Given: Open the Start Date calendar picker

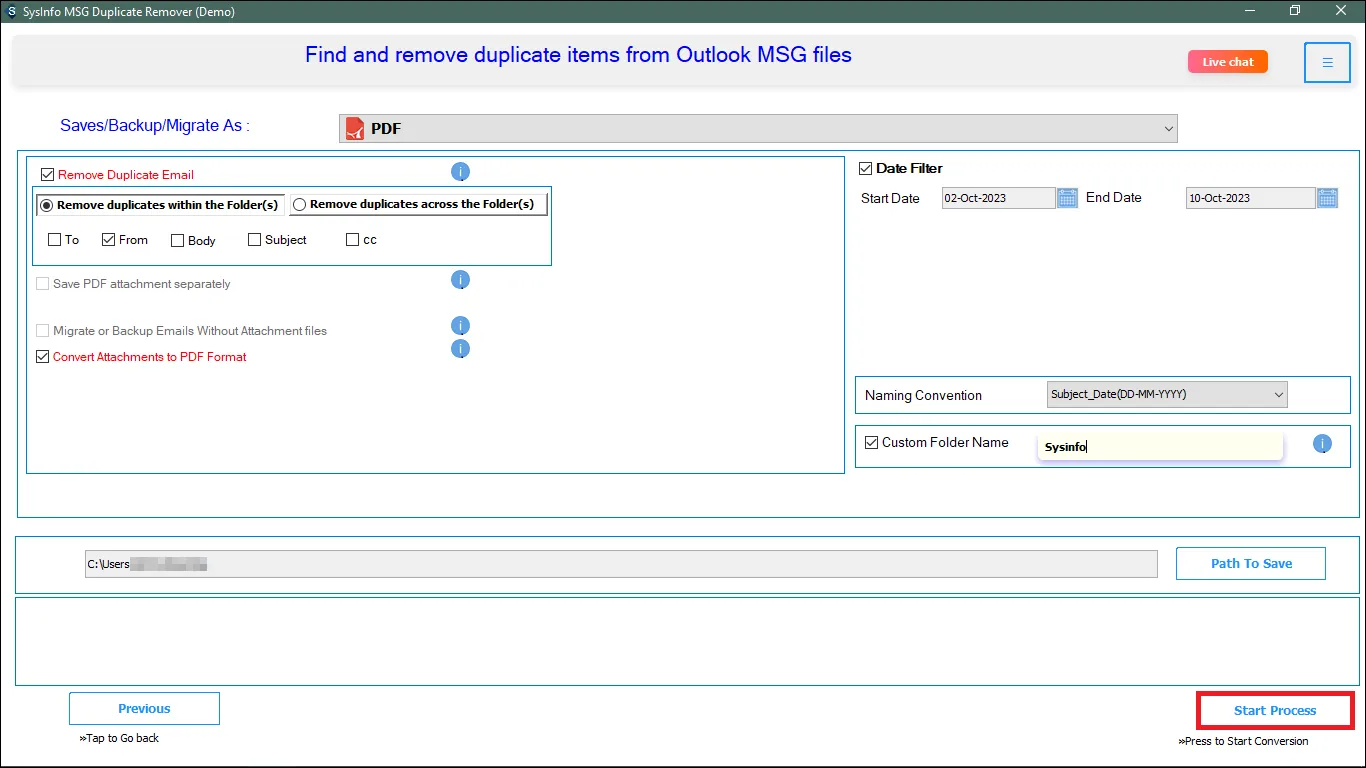Looking at the screenshot, I should pyautogui.click(x=1067, y=198).
